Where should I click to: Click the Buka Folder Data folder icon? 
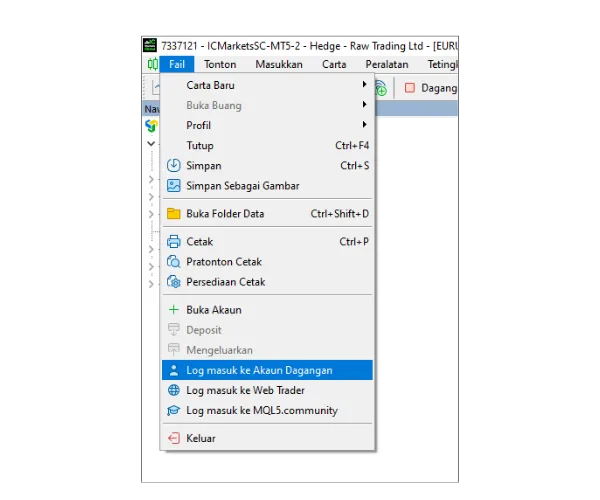coord(173,214)
